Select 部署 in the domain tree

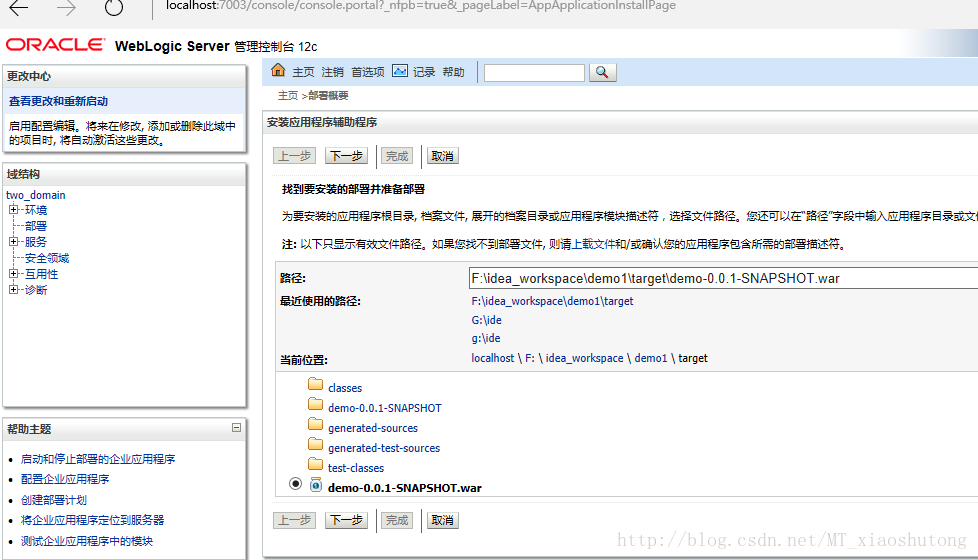[x=36, y=226]
